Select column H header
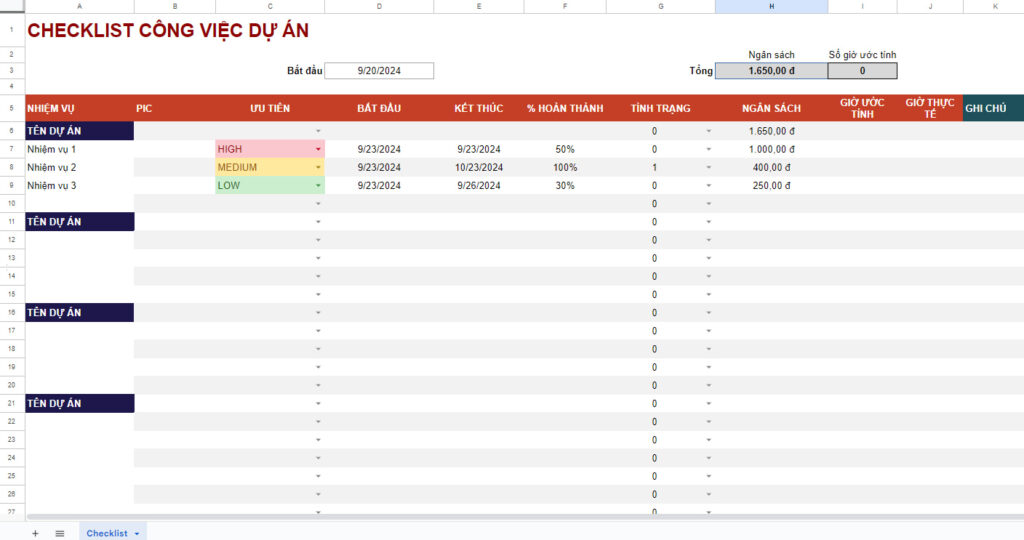 coord(771,6)
